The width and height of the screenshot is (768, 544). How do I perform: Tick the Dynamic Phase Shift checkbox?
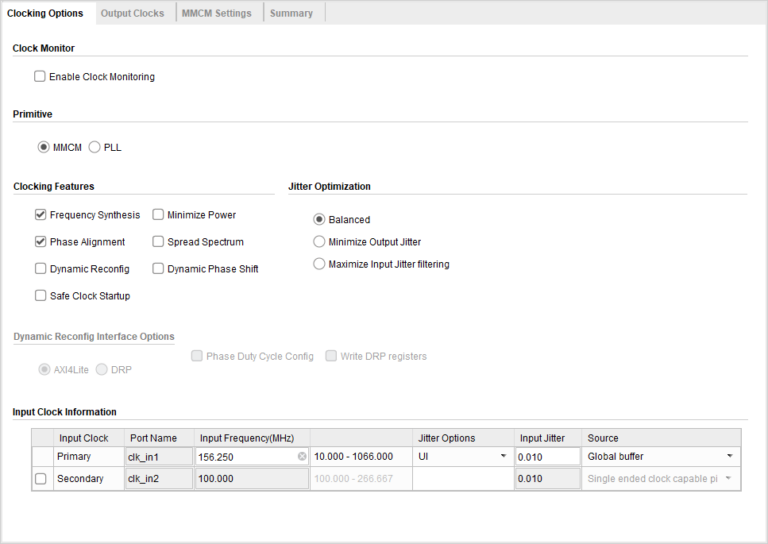click(x=158, y=269)
